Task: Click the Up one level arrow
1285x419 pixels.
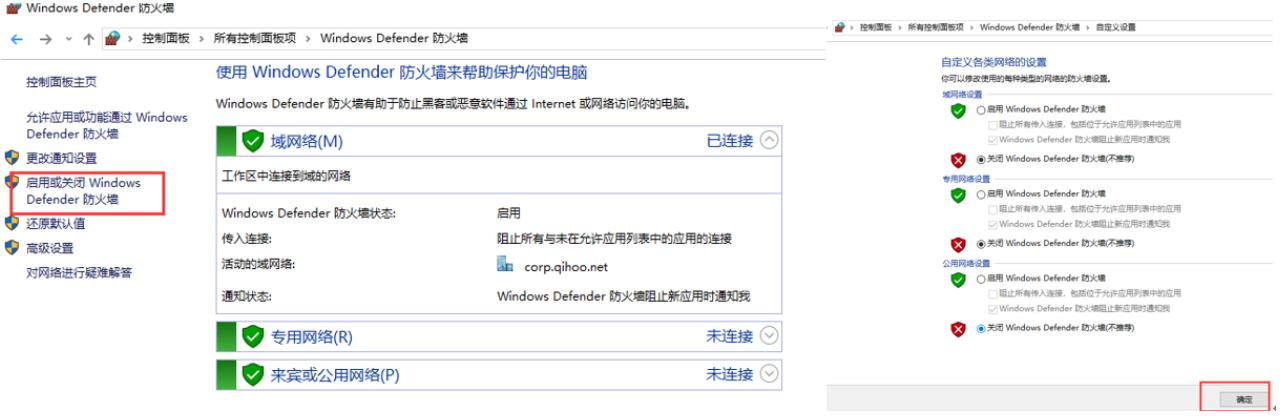Action: (x=89, y=39)
